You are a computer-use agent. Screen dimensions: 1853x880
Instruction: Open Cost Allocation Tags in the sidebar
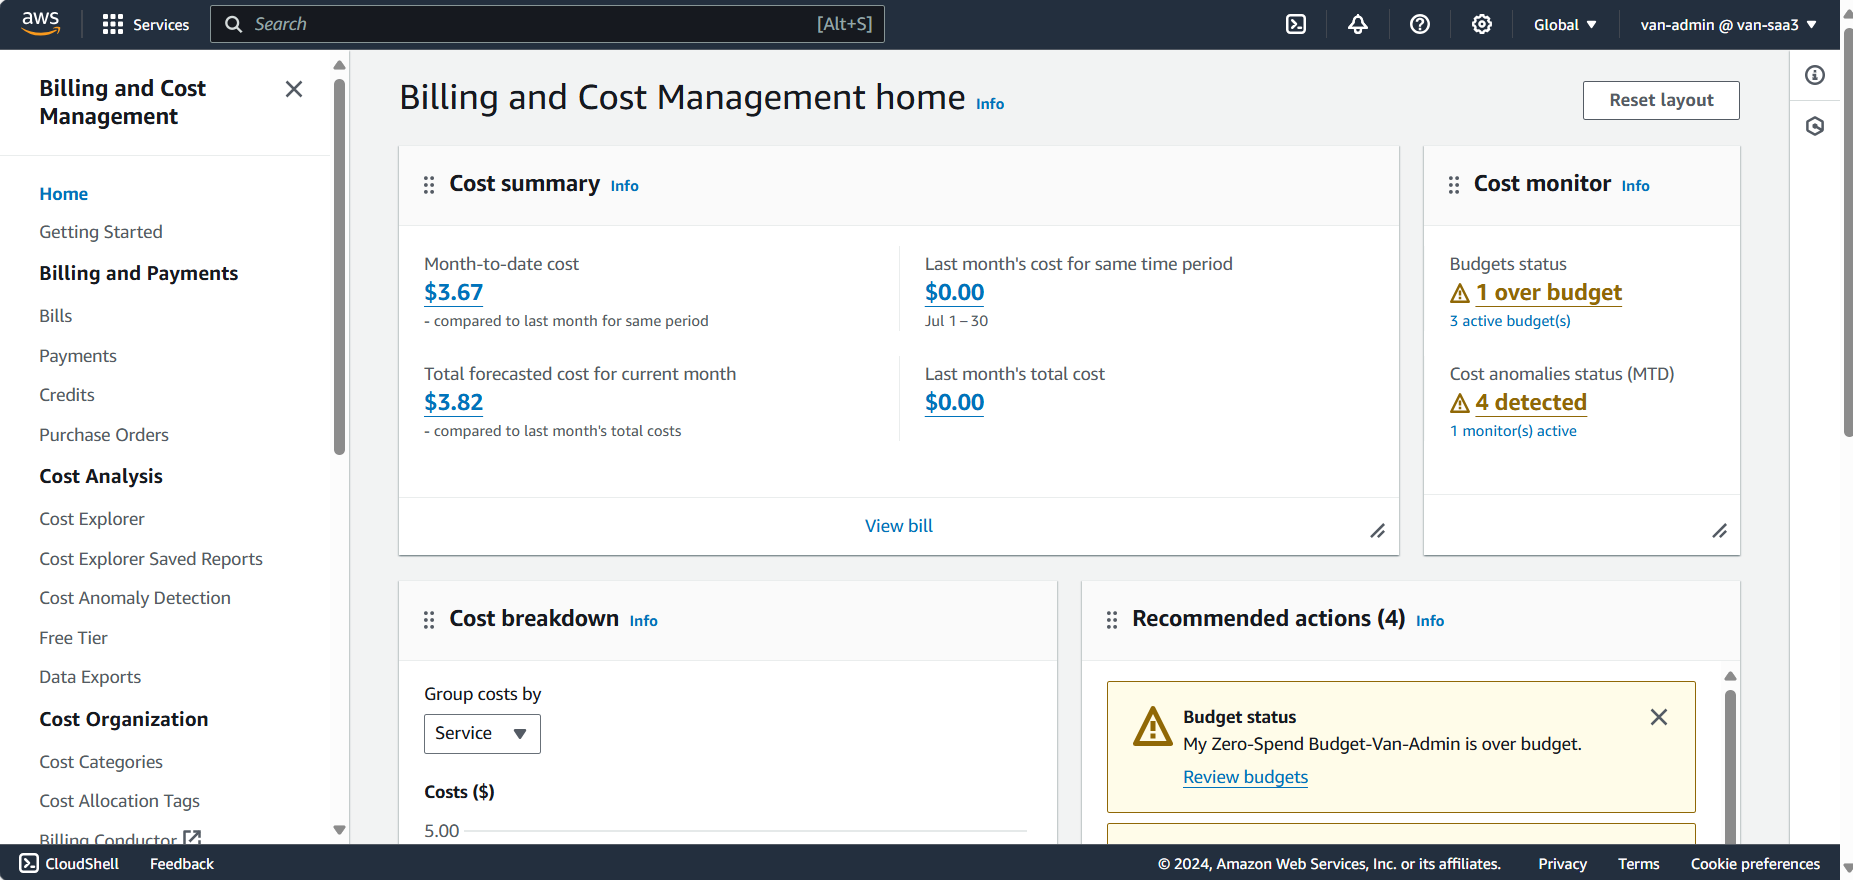[120, 801]
